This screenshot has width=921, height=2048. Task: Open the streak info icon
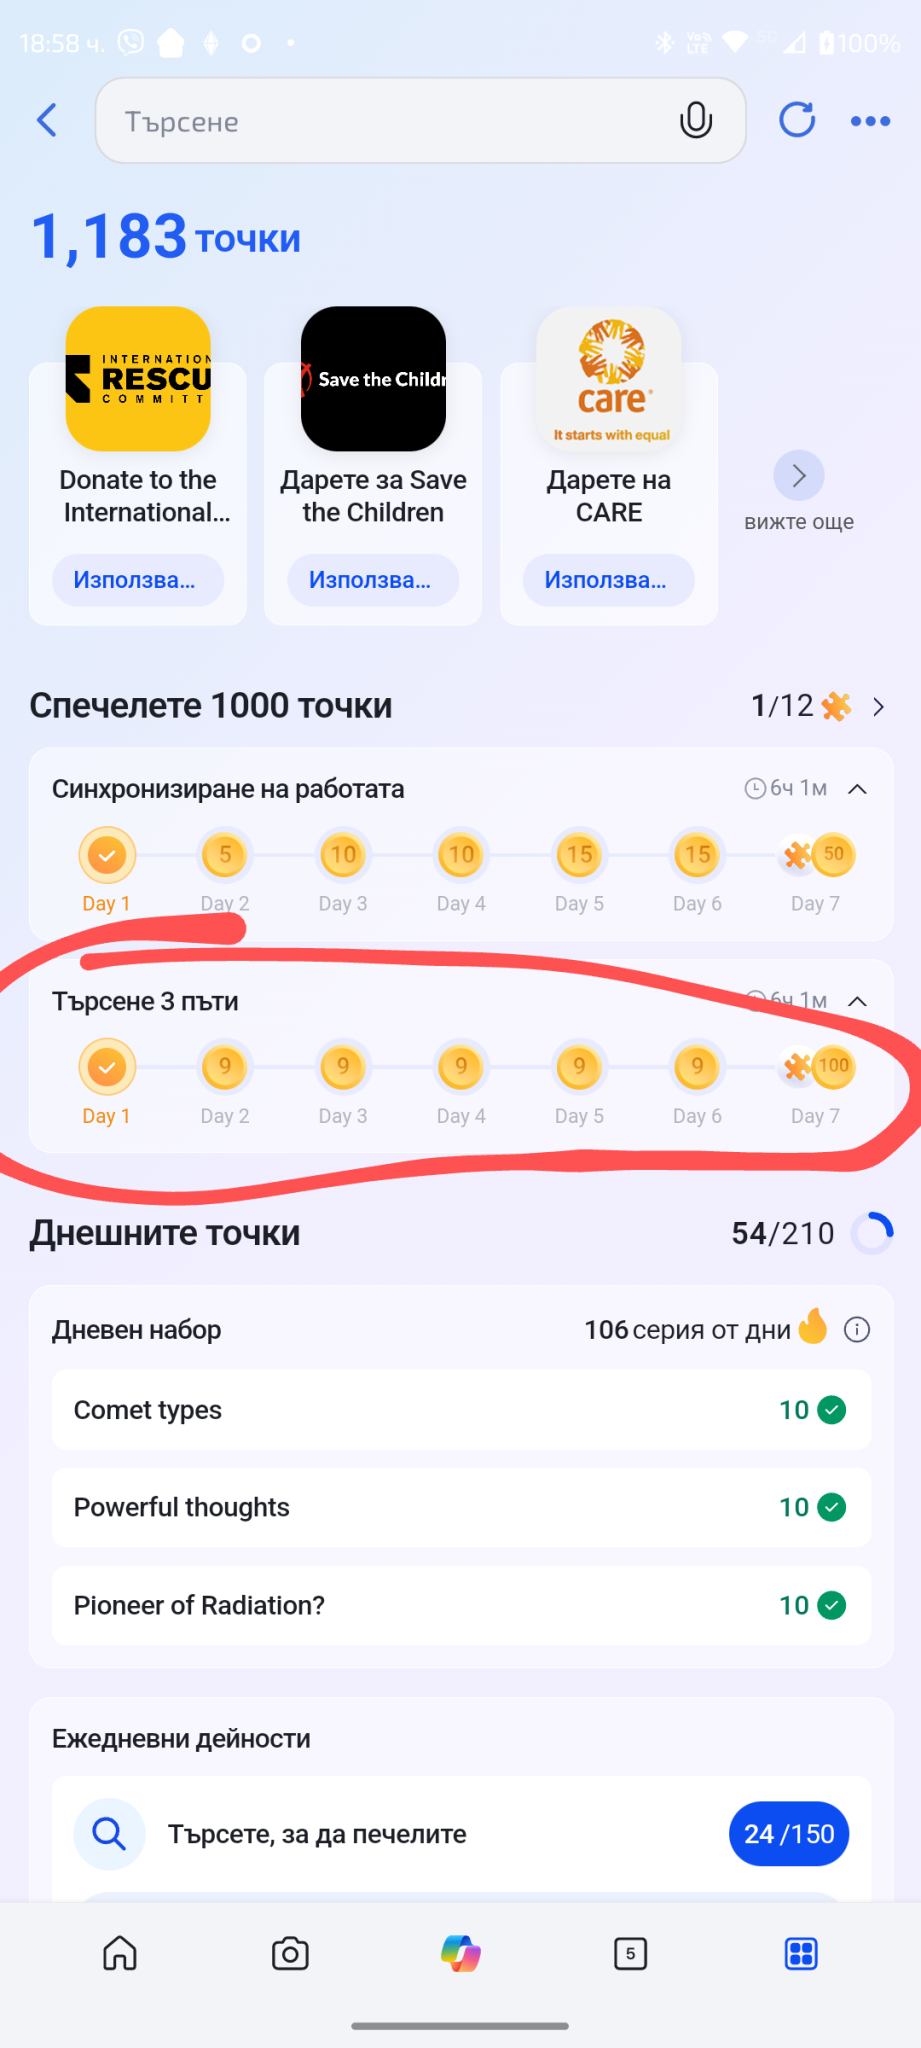click(857, 1330)
